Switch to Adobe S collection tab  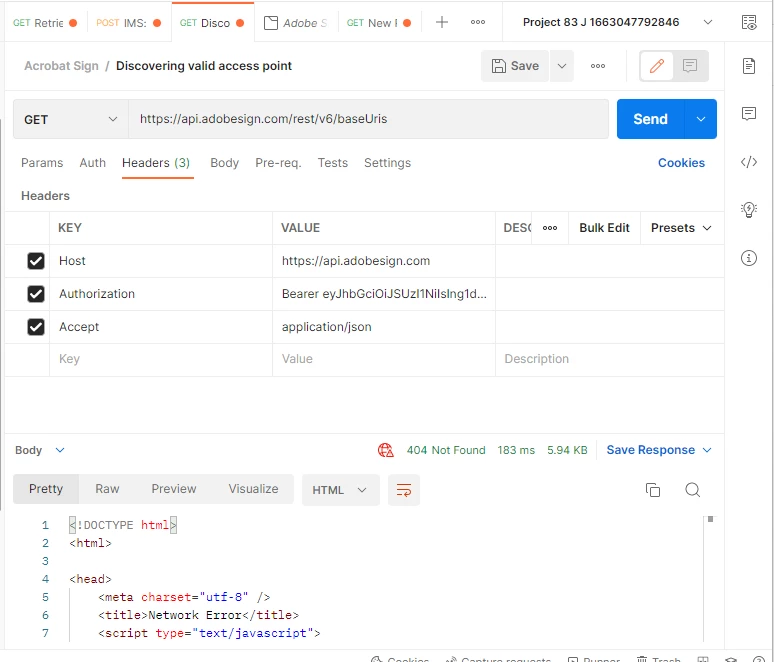[296, 23]
